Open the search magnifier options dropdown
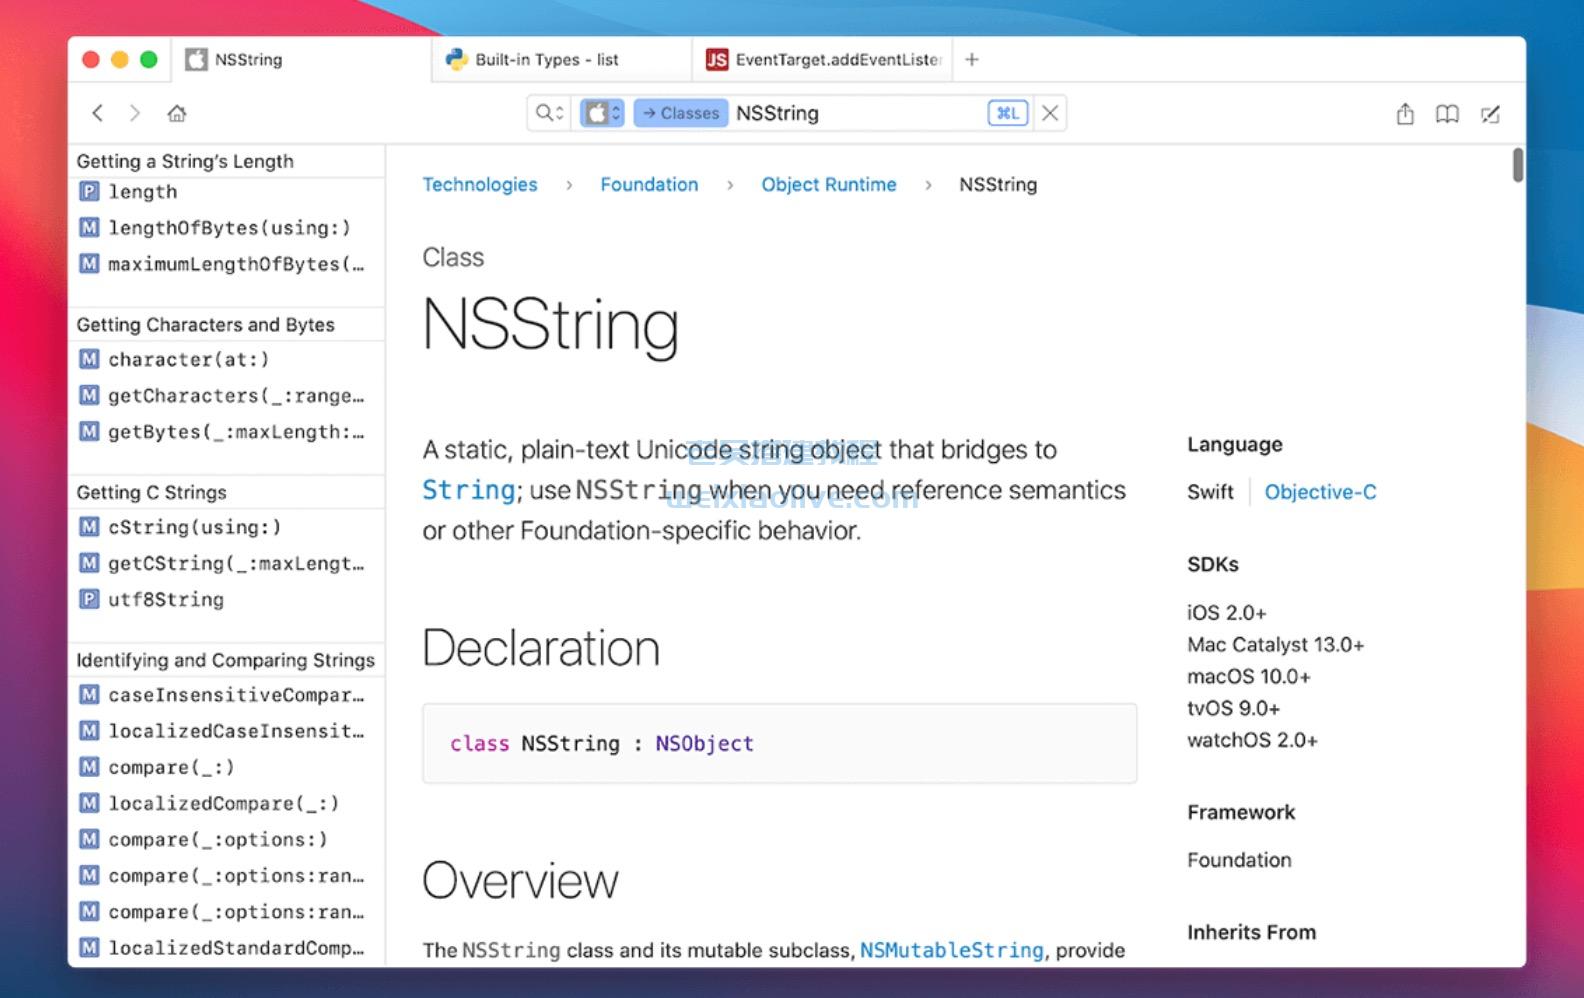1584x998 pixels. coord(549,113)
